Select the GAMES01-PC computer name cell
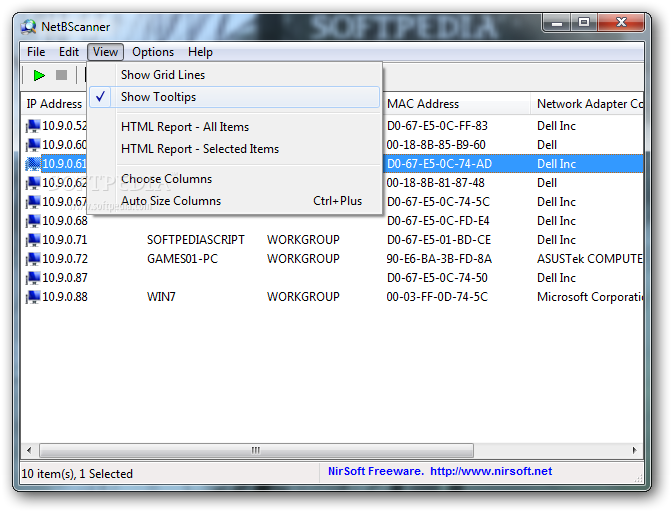This screenshot has height=512, width=672. (182, 259)
